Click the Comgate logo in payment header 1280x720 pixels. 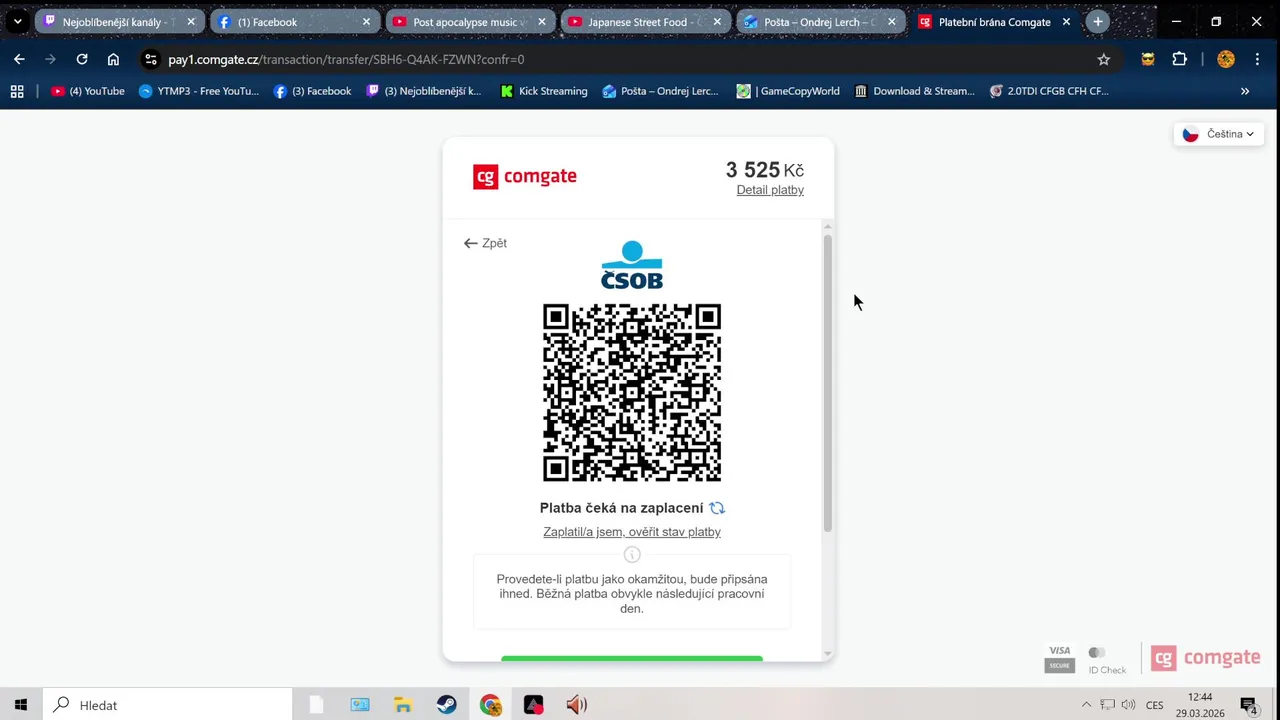click(525, 177)
